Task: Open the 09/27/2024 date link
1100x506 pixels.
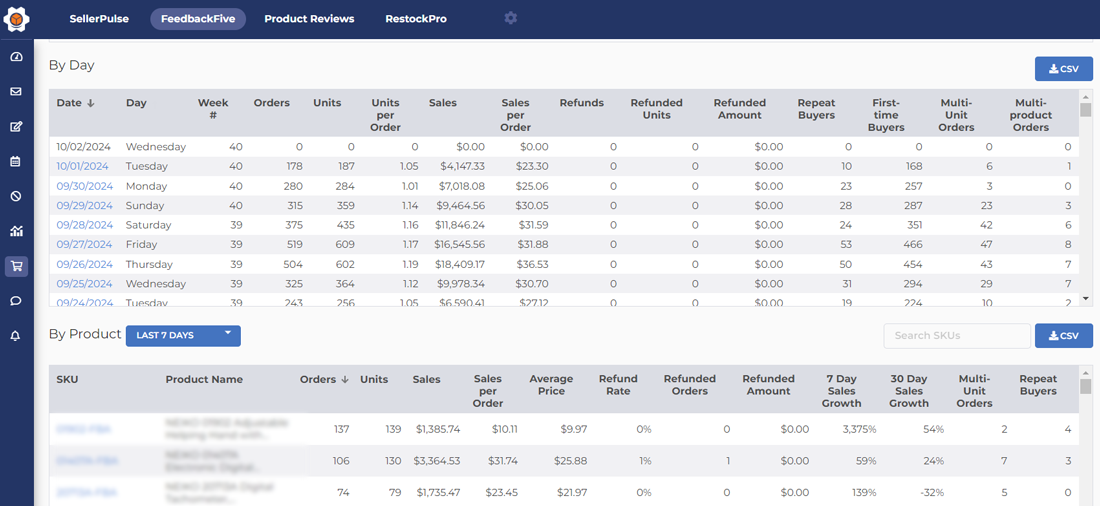Action: point(84,245)
